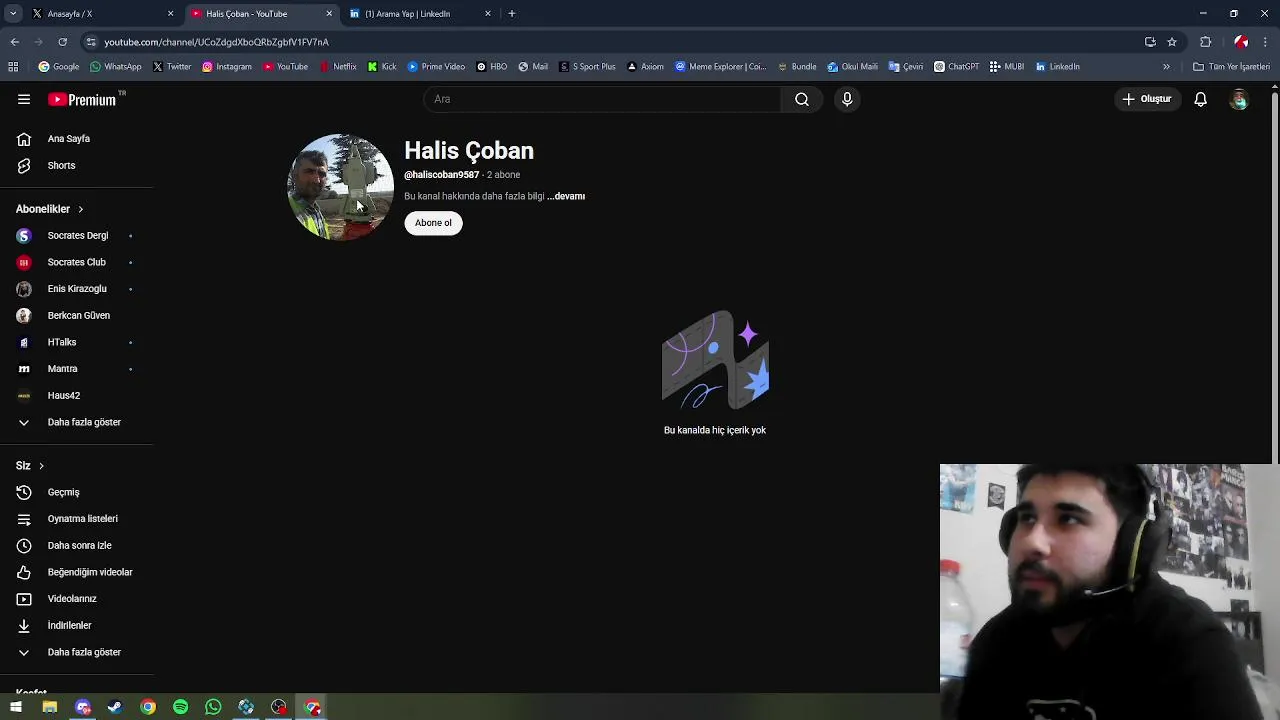This screenshot has height=720, width=1280.
Task: Expand channel description with ...devamı
Action: tap(566, 196)
